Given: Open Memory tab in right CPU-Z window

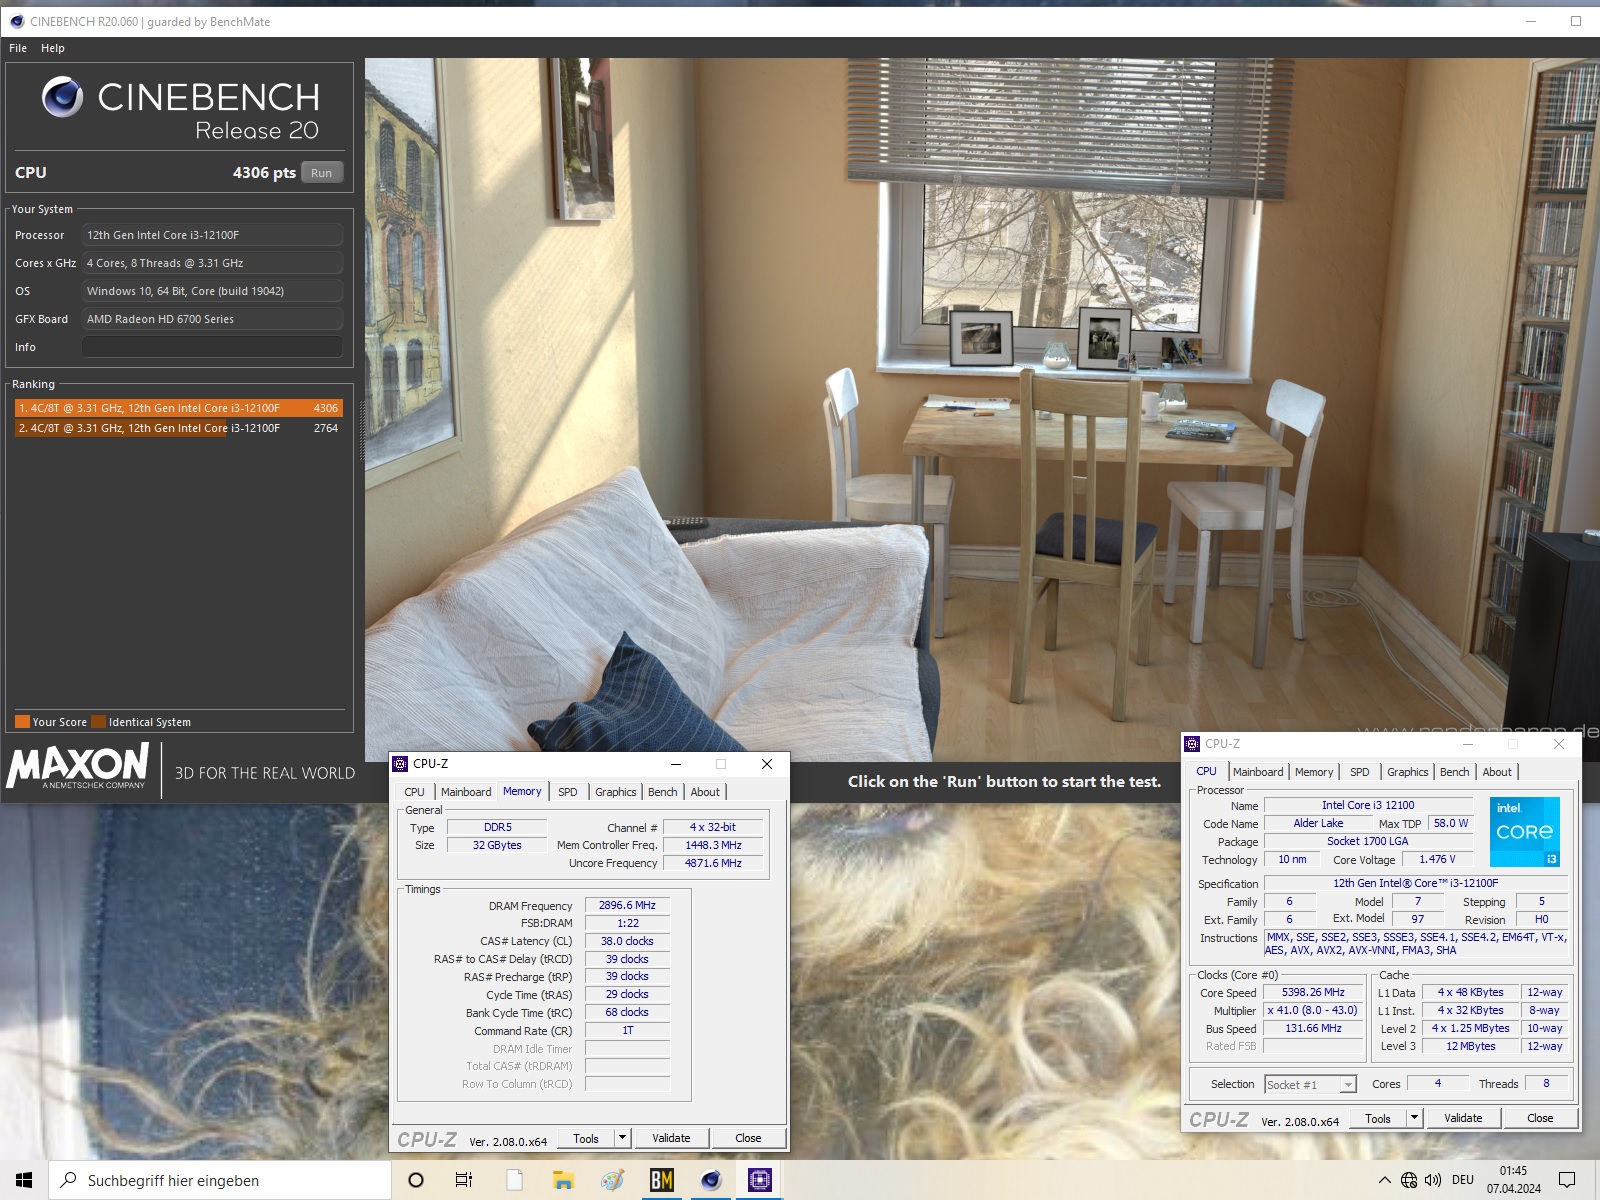Looking at the screenshot, I should [x=1314, y=772].
